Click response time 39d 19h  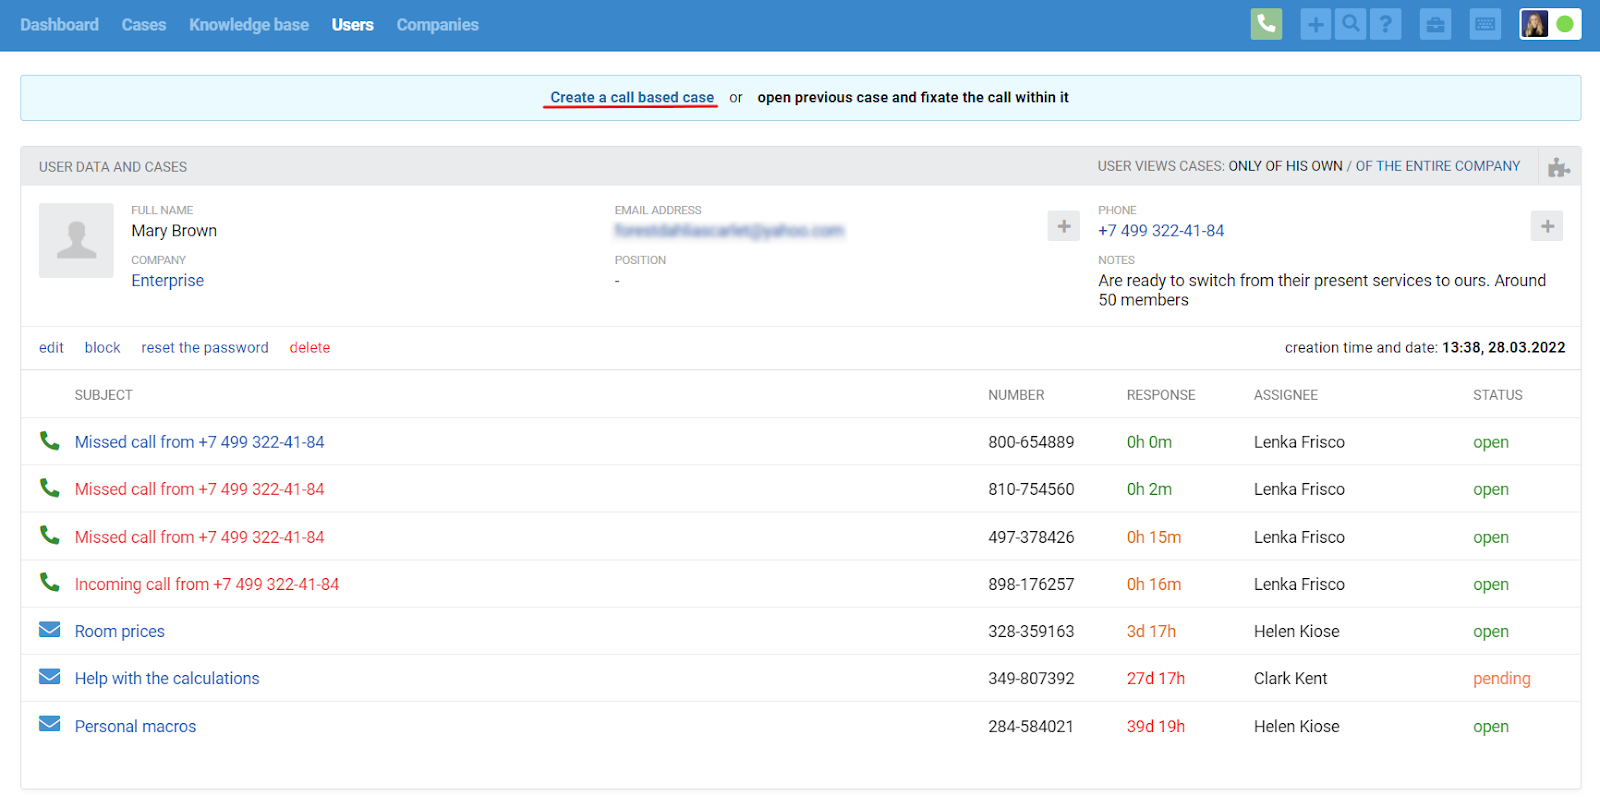click(x=1156, y=726)
